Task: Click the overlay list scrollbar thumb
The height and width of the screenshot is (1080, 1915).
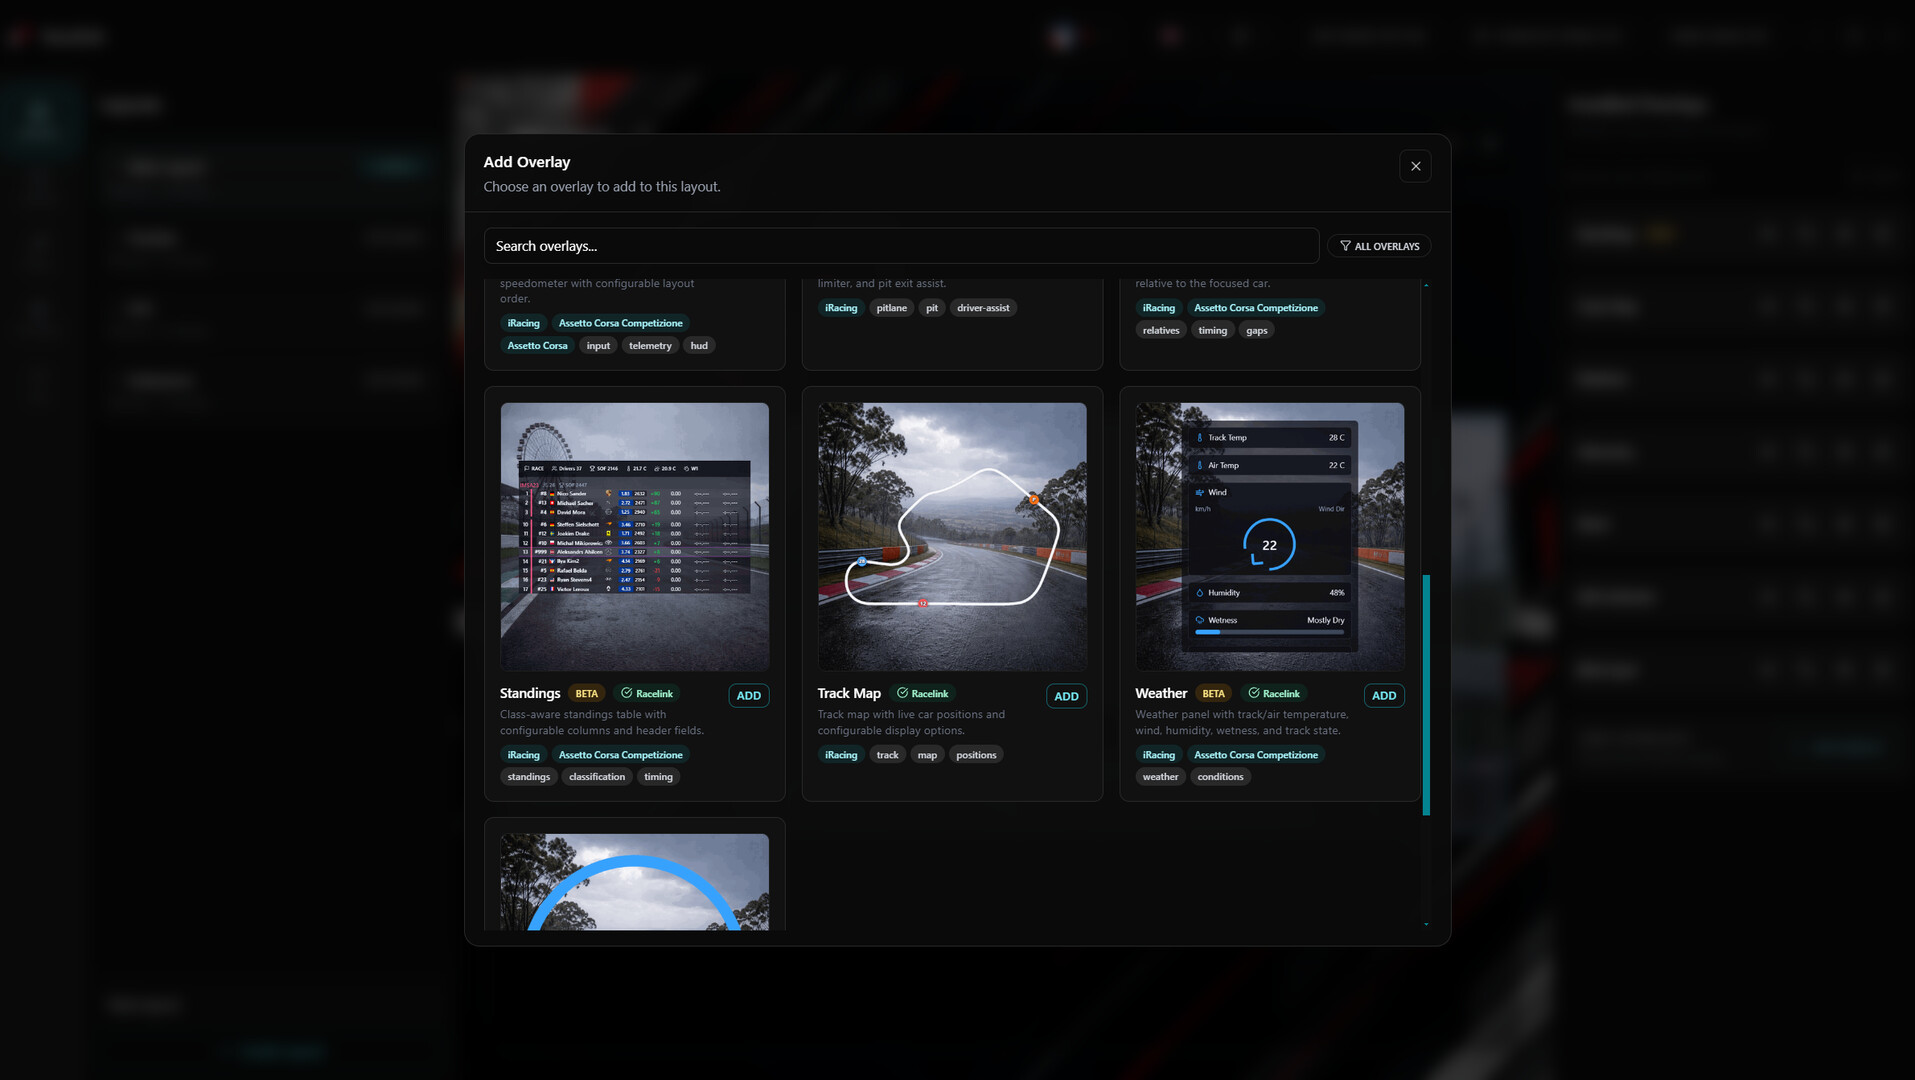Action: (x=1426, y=694)
